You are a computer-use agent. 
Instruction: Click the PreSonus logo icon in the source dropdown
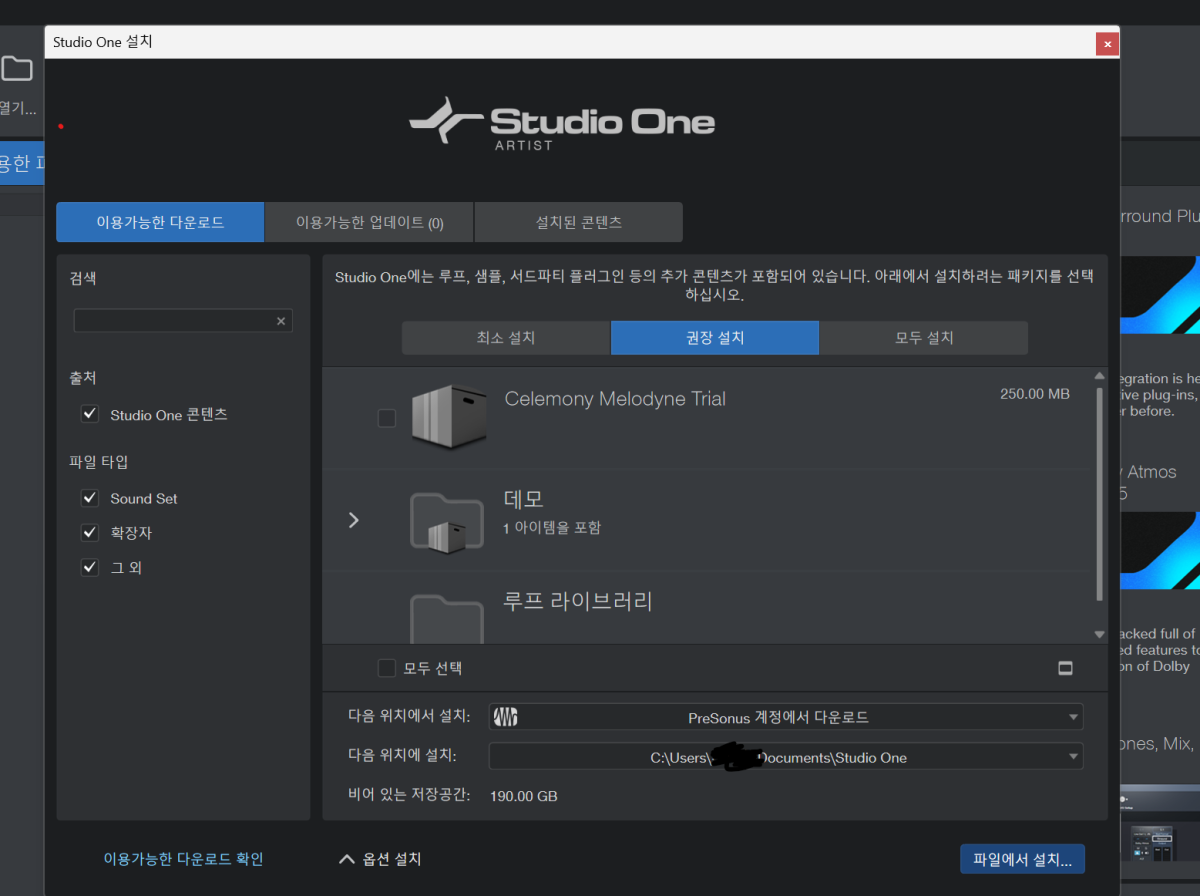pos(506,717)
